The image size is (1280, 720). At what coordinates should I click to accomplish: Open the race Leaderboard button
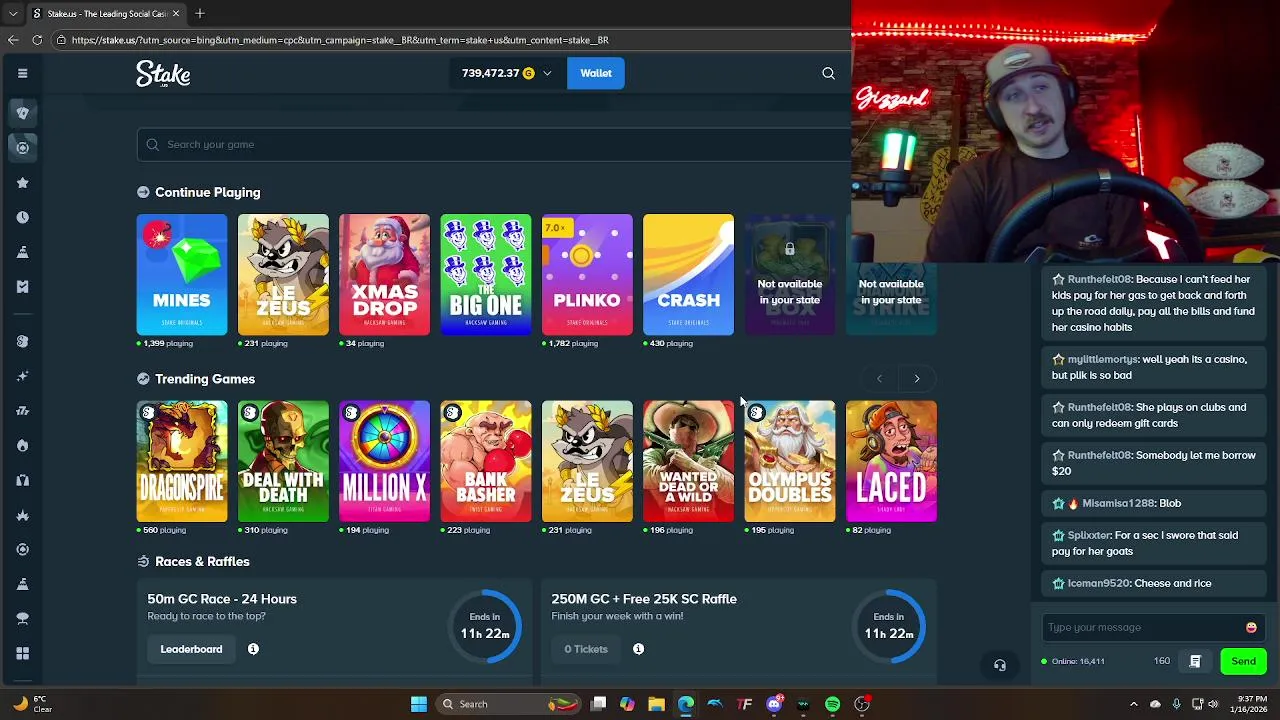coord(191,649)
